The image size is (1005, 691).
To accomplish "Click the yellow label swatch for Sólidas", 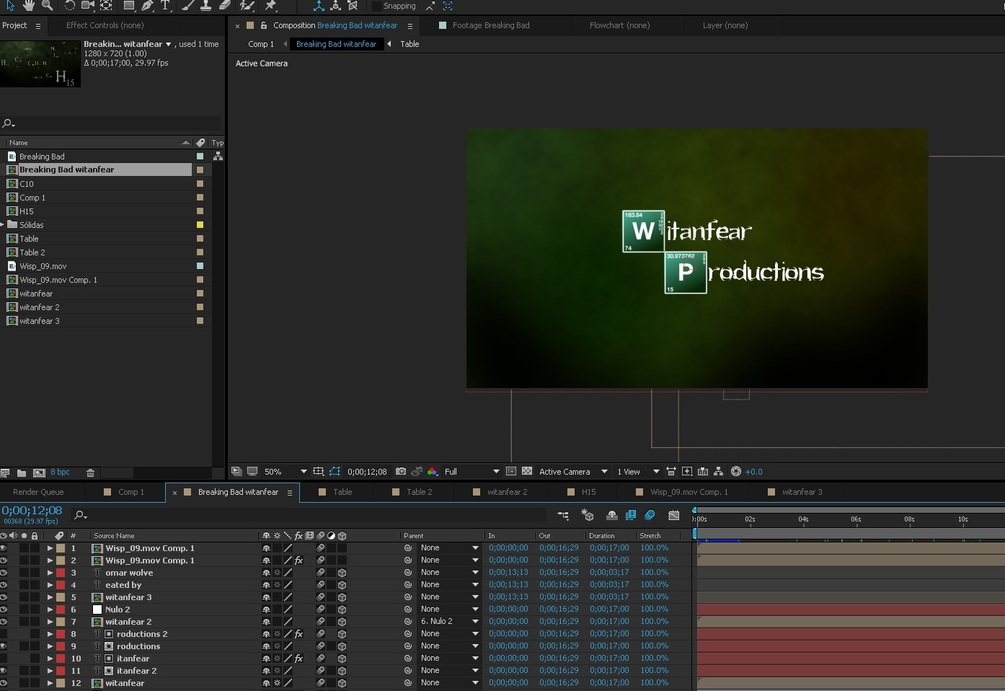I will click(x=200, y=225).
